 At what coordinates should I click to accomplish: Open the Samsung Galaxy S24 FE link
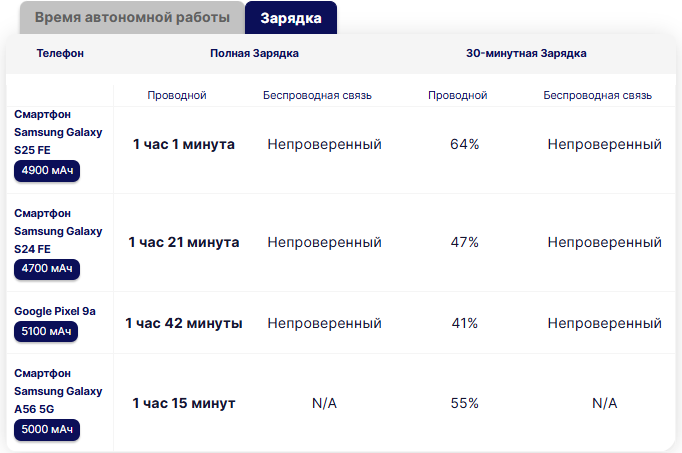click(58, 231)
